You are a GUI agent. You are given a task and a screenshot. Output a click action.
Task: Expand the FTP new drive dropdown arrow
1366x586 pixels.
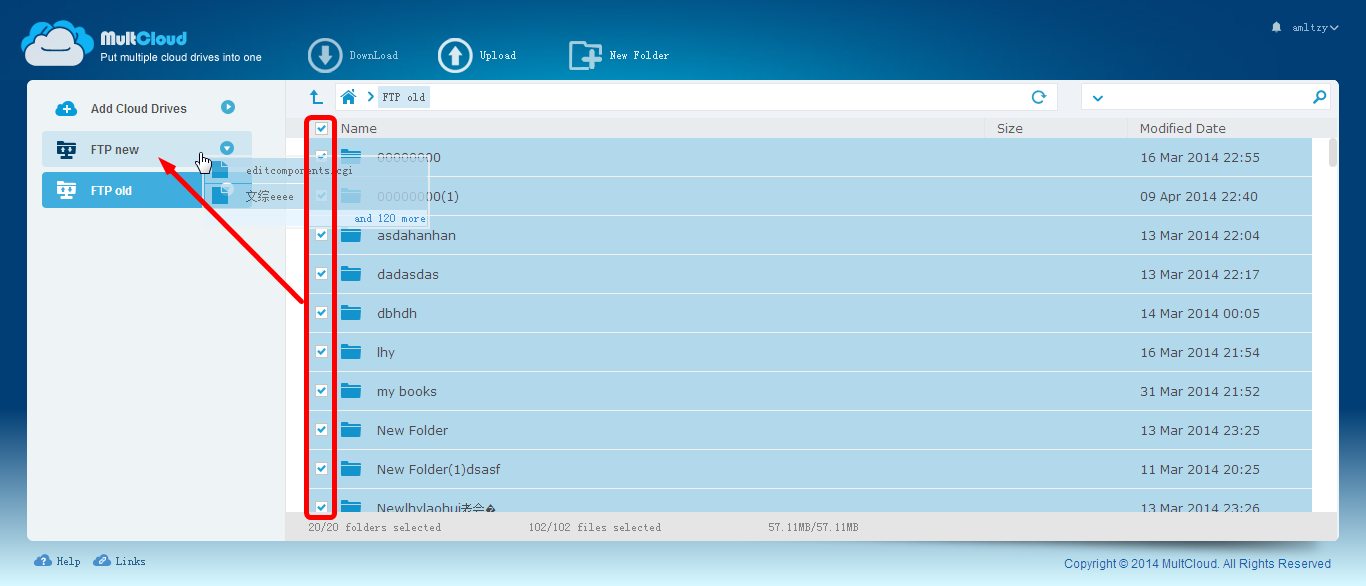(x=227, y=148)
